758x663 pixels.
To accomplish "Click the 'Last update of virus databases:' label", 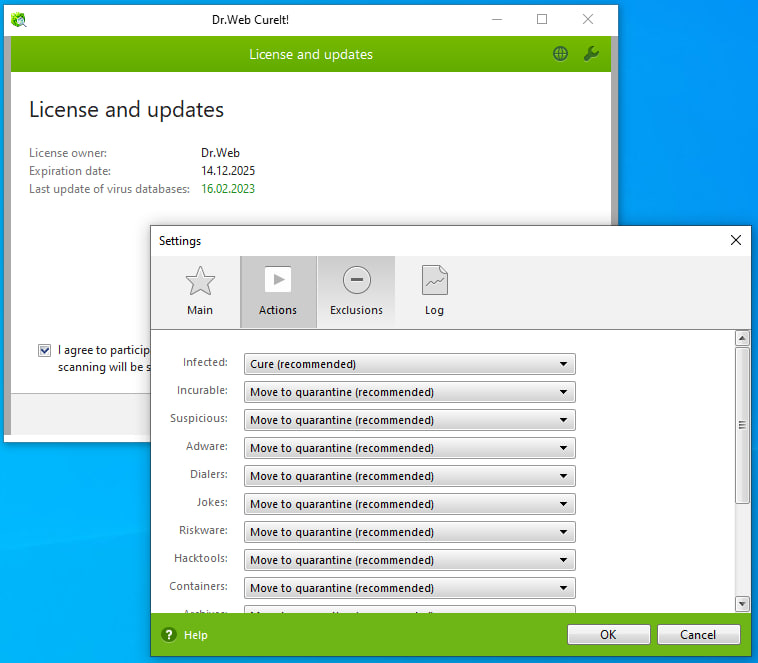I will (x=109, y=189).
